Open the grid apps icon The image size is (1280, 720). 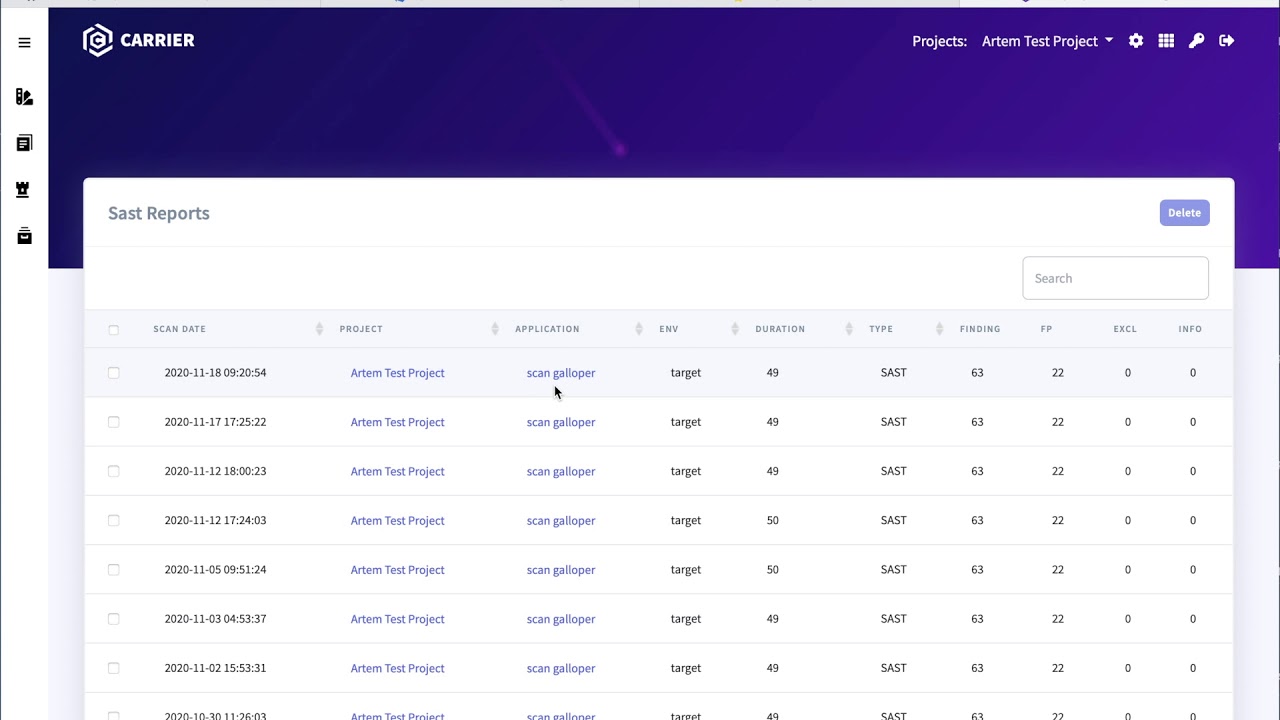tap(1166, 41)
